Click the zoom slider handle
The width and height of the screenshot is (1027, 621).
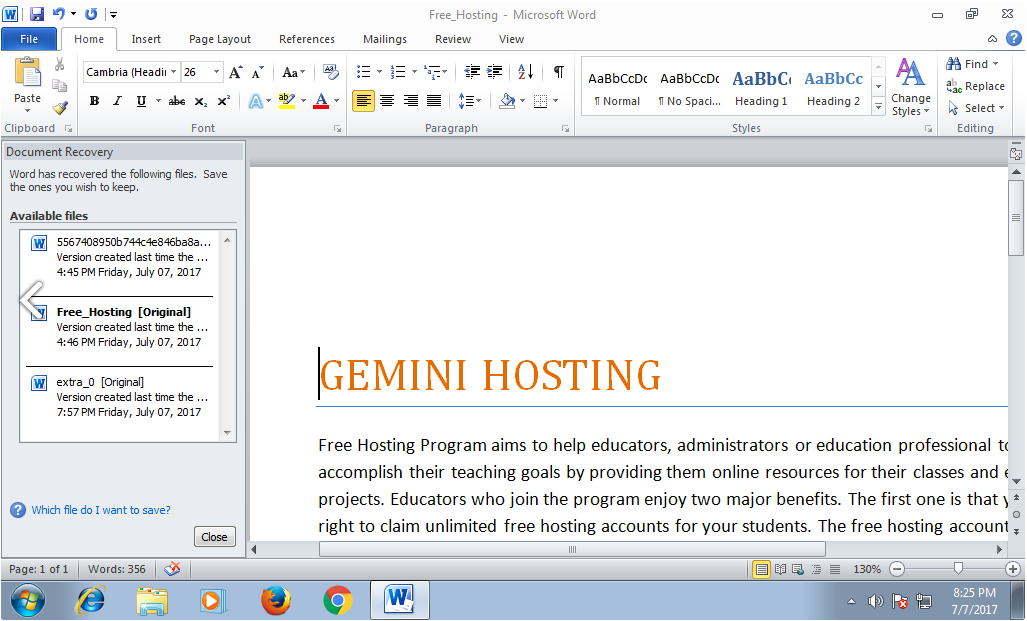click(958, 569)
